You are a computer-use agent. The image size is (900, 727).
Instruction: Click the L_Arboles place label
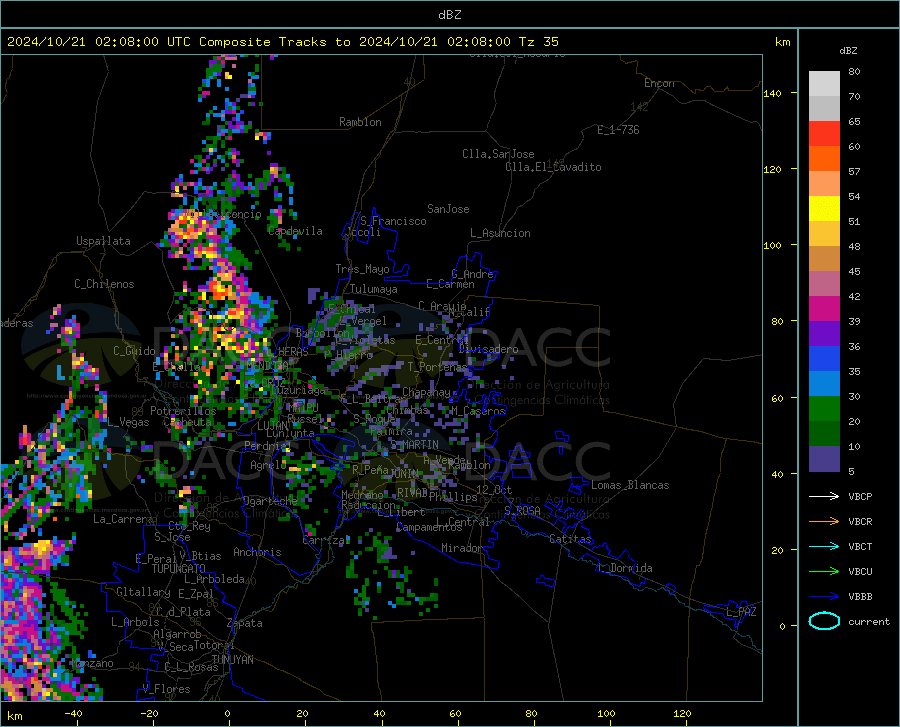coord(135,622)
